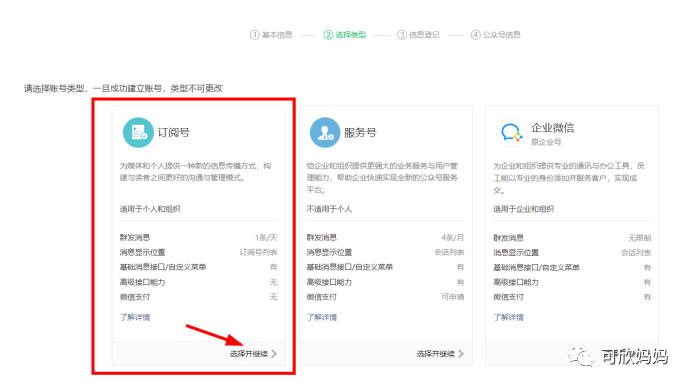Open 了解详情 link under 订阅号
Image resolution: width=691 pixels, height=387 pixels.
coord(135,317)
